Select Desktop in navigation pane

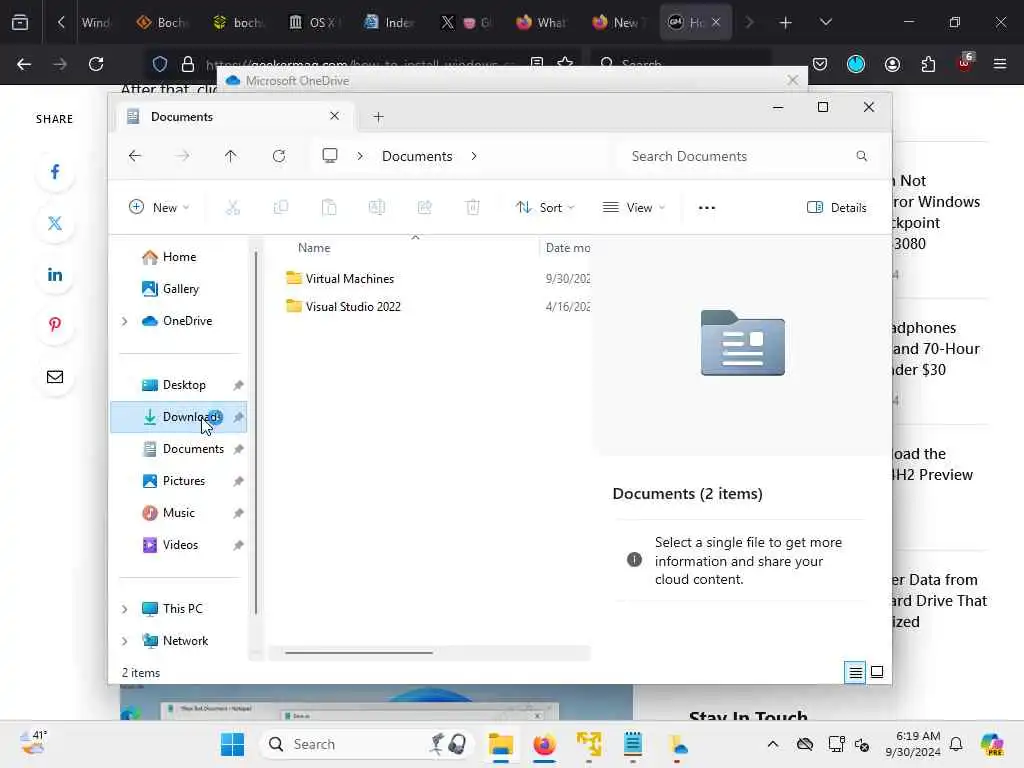click(x=178, y=385)
